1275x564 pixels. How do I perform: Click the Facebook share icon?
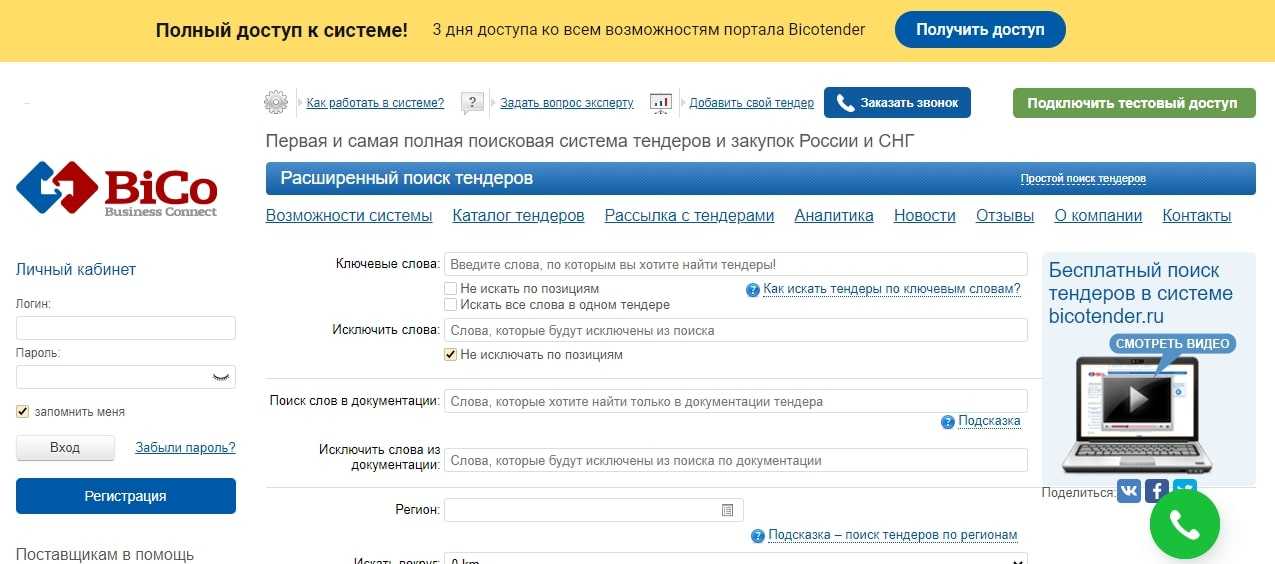[x=1157, y=491]
